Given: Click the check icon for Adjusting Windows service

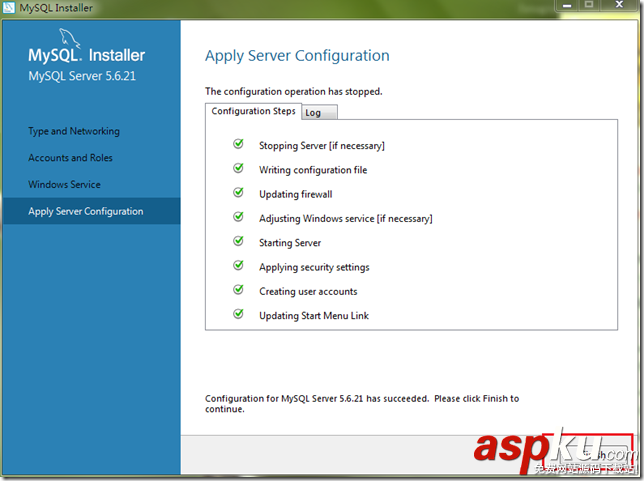Looking at the screenshot, I should coord(238,216).
